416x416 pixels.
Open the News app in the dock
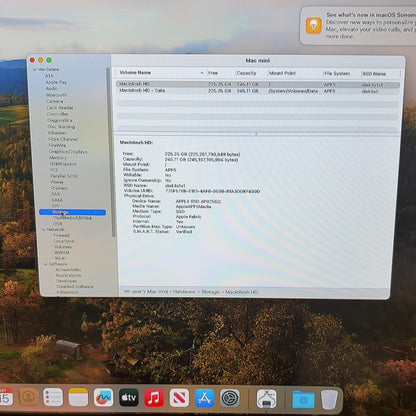point(179,398)
